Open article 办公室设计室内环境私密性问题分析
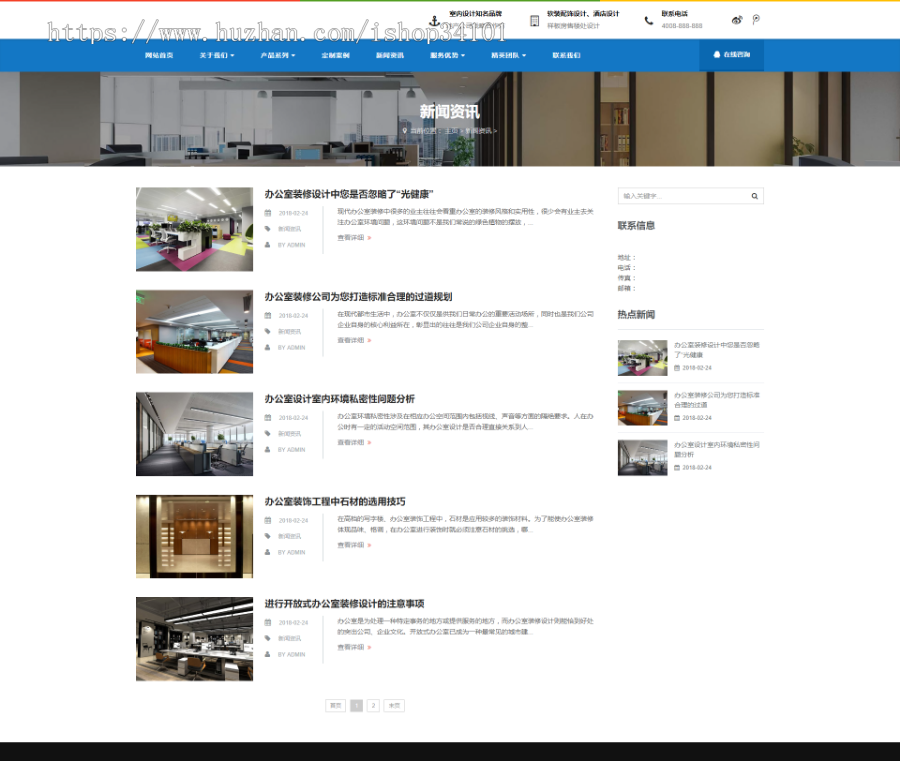 (x=339, y=399)
